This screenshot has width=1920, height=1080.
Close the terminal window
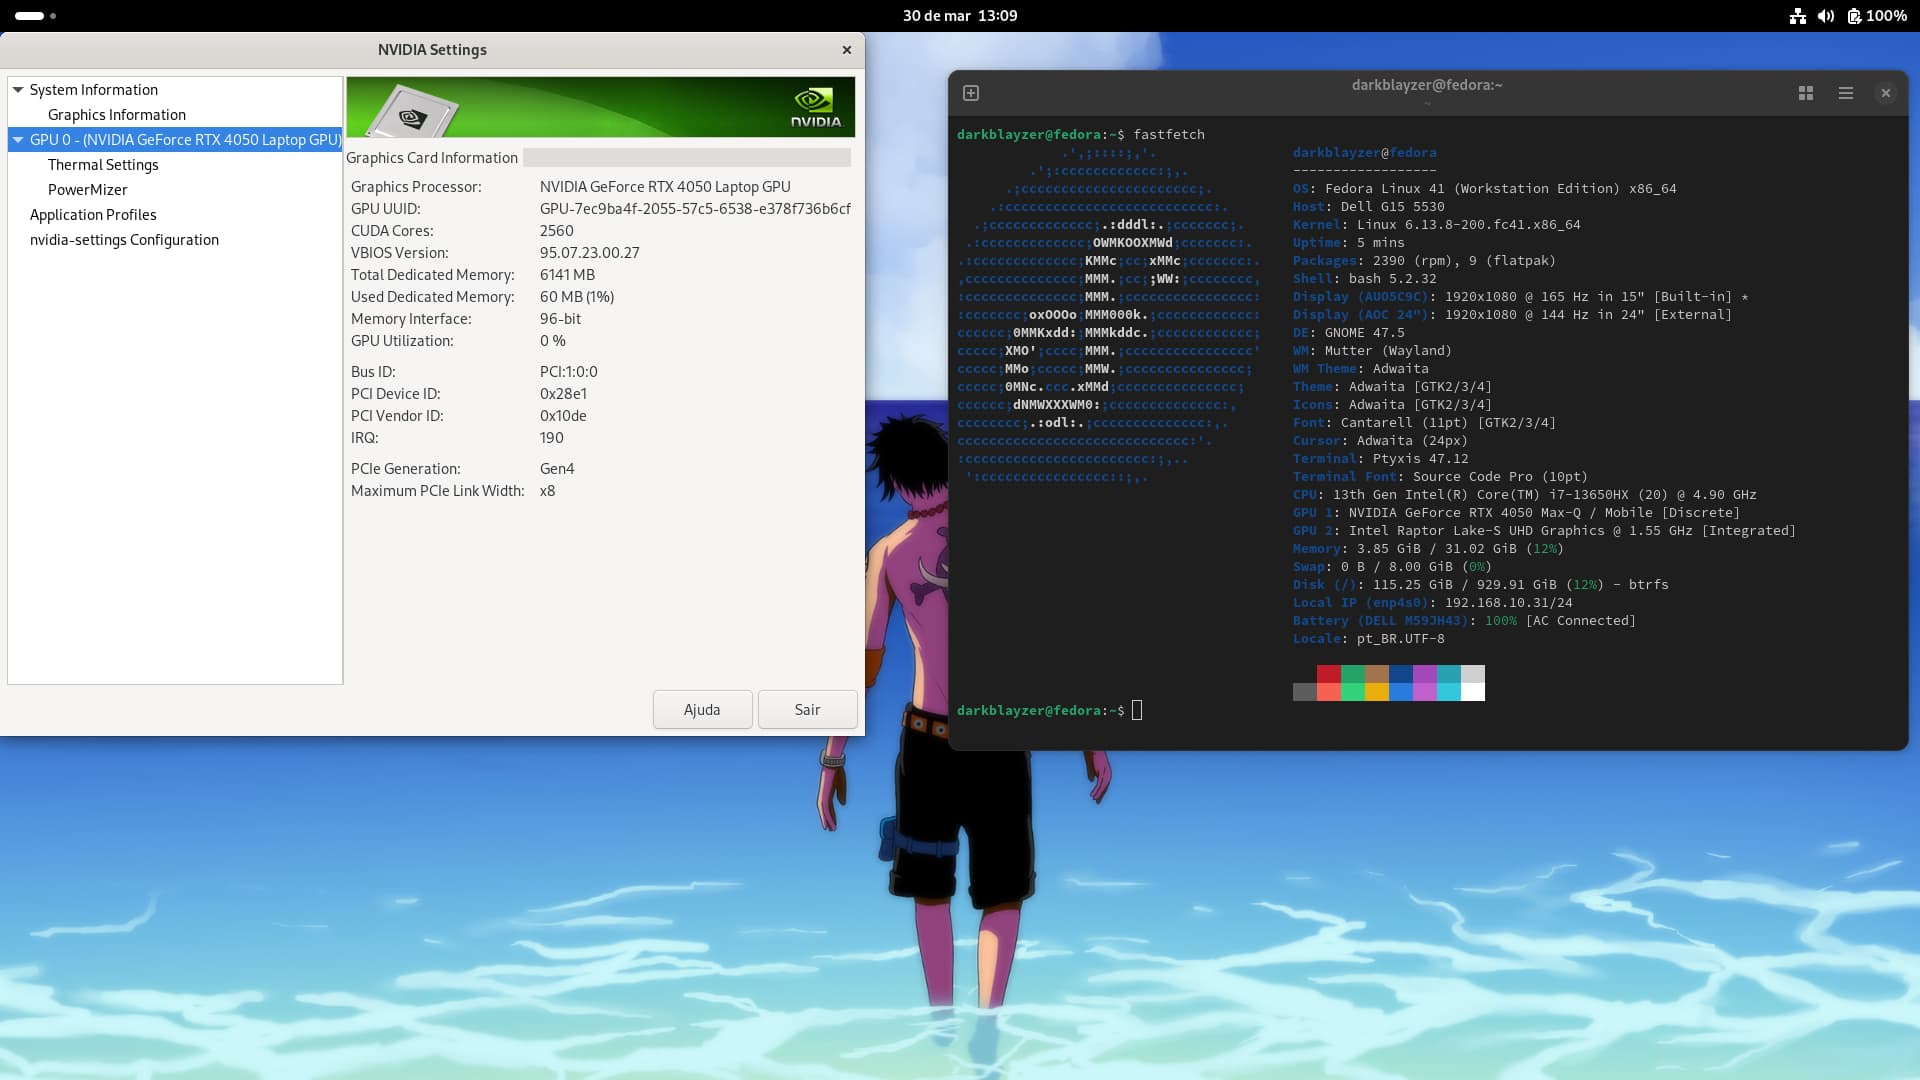(x=1886, y=93)
